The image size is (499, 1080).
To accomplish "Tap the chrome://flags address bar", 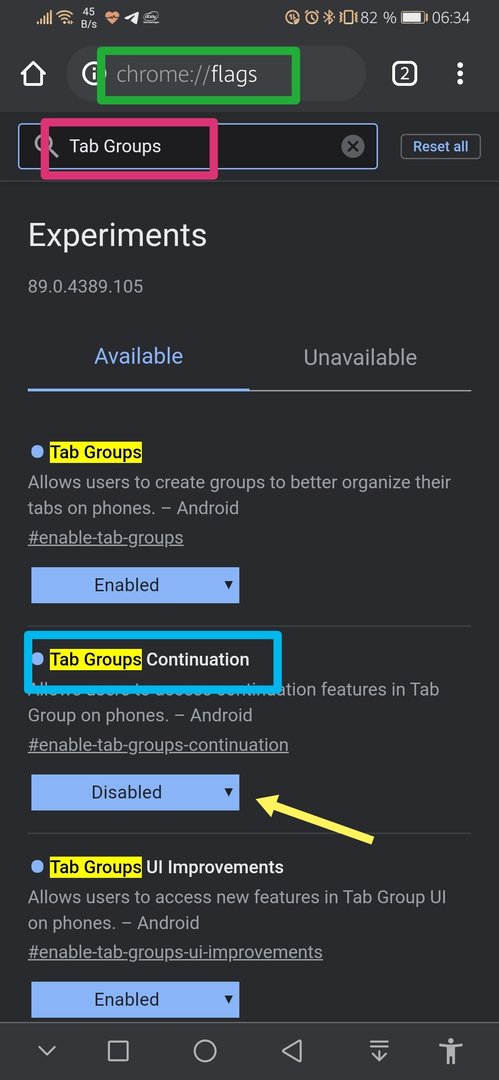I will click(216, 74).
